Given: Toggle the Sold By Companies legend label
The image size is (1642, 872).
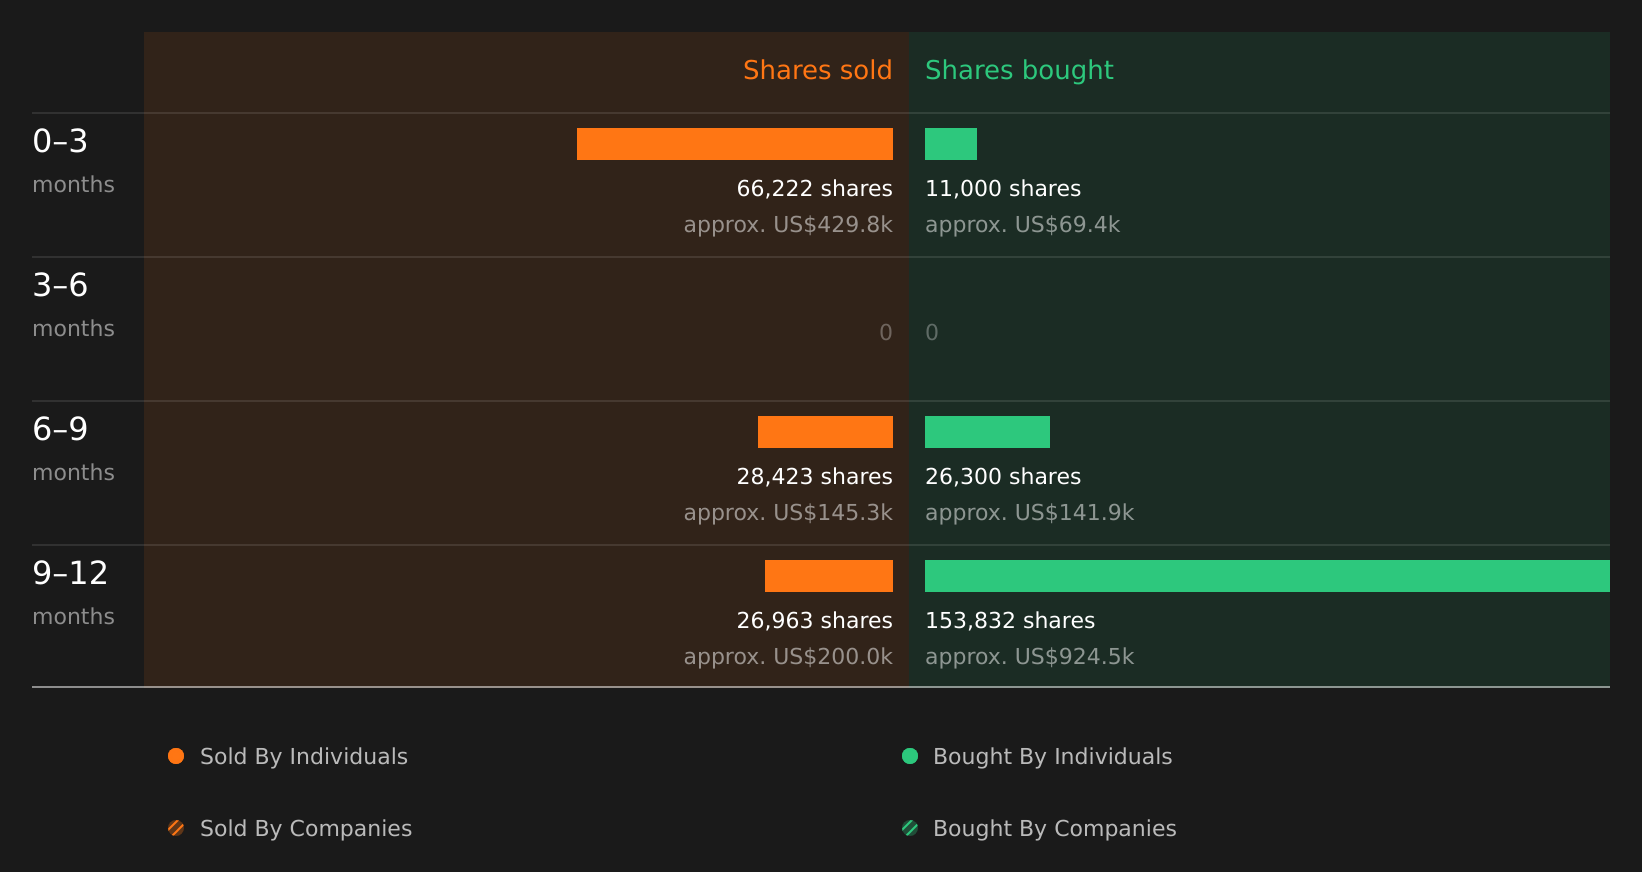Looking at the screenshot, I should tap(306, 829).
